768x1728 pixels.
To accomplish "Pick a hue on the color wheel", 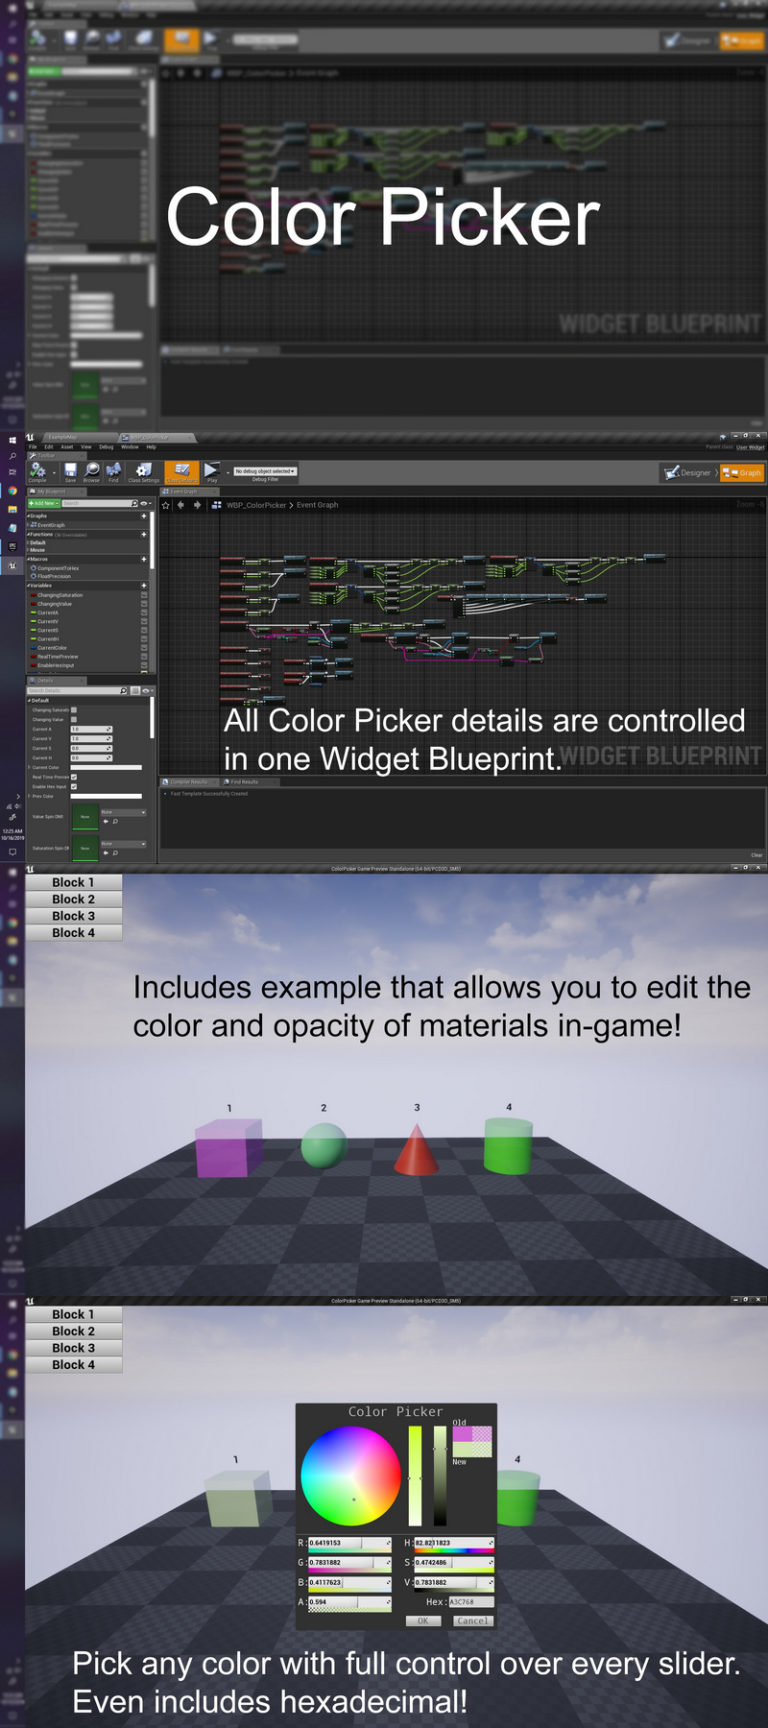I will (351, 1476).
